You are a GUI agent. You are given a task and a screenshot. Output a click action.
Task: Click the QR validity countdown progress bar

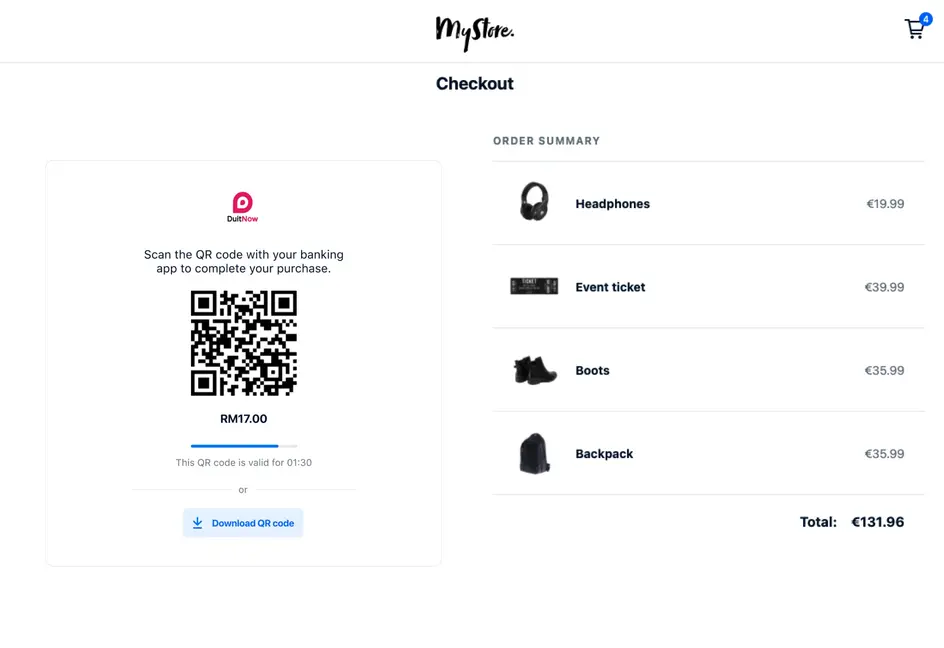243,446
